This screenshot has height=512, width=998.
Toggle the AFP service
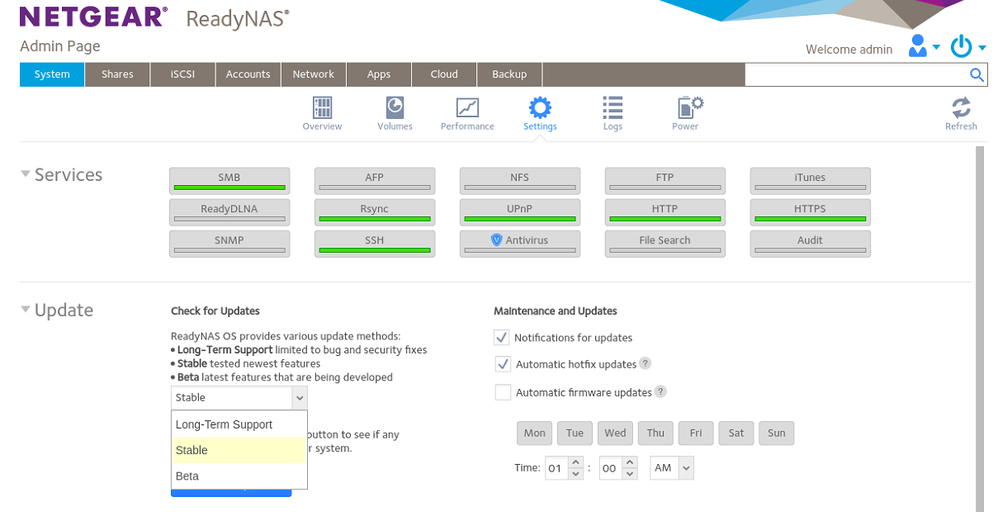pos(374,181)
